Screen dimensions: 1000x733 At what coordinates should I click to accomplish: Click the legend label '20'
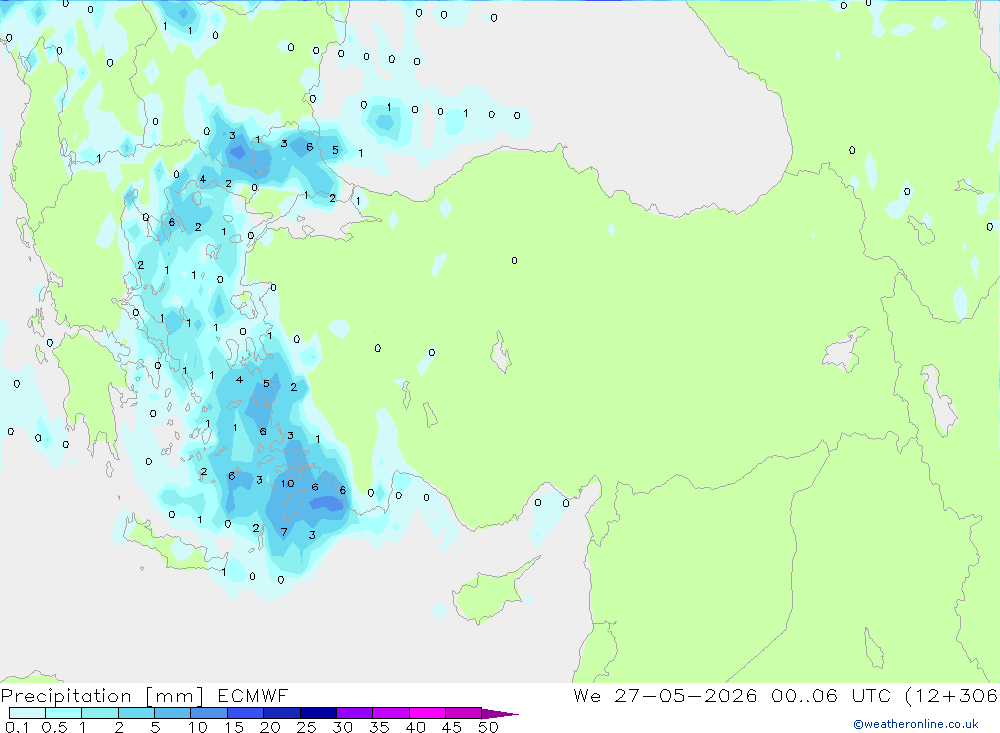tap(270, 727)
